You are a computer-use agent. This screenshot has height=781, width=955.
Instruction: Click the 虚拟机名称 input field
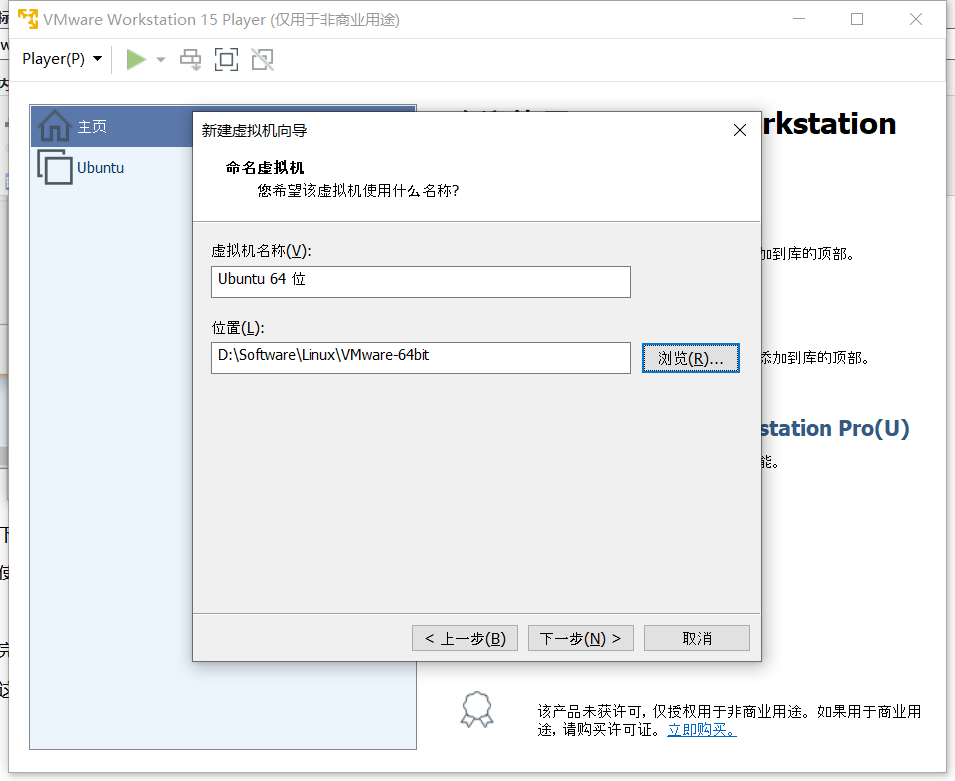tap(420, 281)
